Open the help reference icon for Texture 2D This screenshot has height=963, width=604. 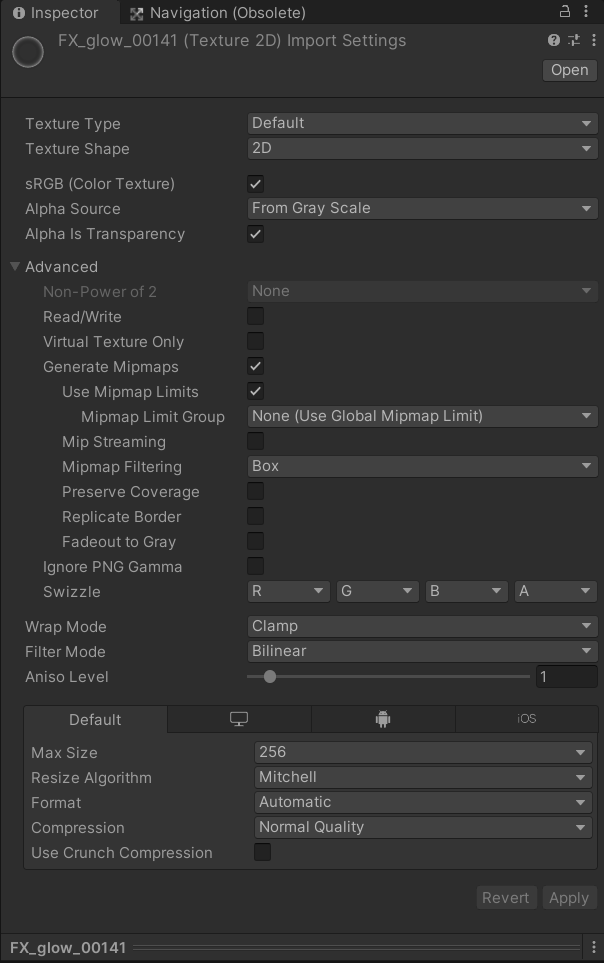tap(554, 41)
